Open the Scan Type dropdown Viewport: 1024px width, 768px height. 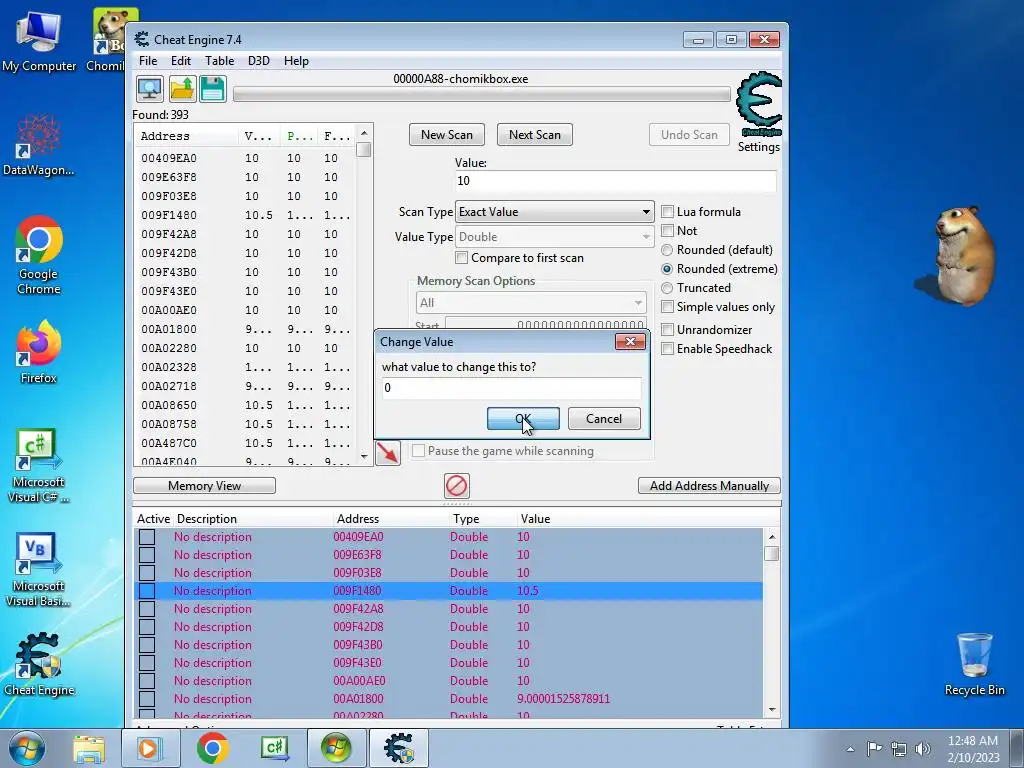(x=554, y=212)
